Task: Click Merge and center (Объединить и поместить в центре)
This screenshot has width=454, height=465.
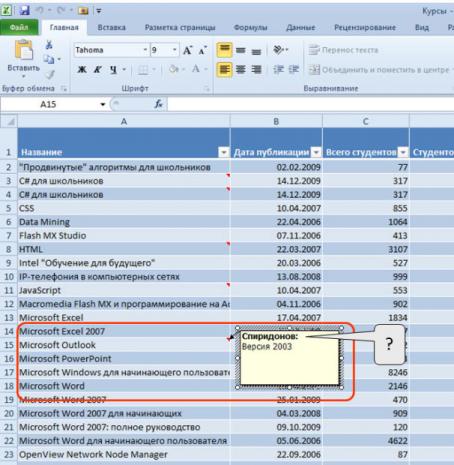Action: tap(379, 70)
